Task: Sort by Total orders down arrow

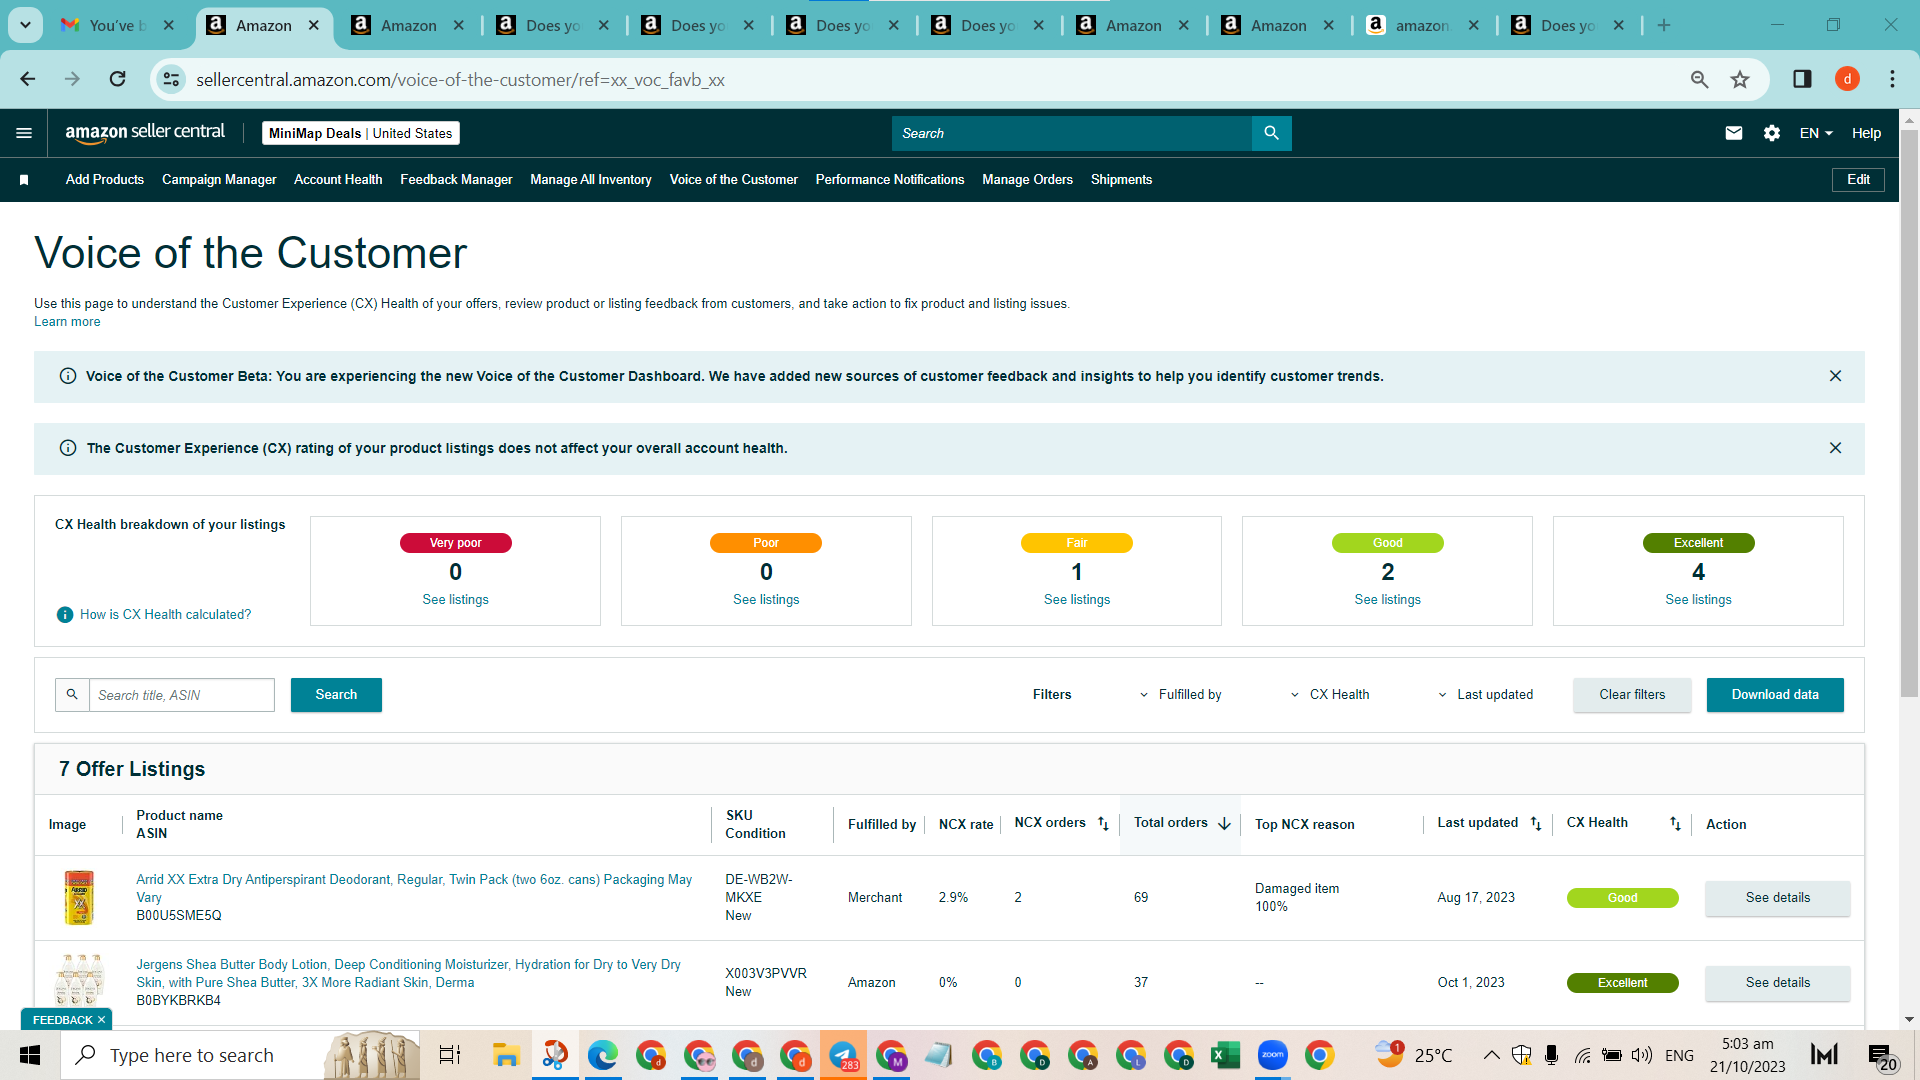Action: (1224, 823)
